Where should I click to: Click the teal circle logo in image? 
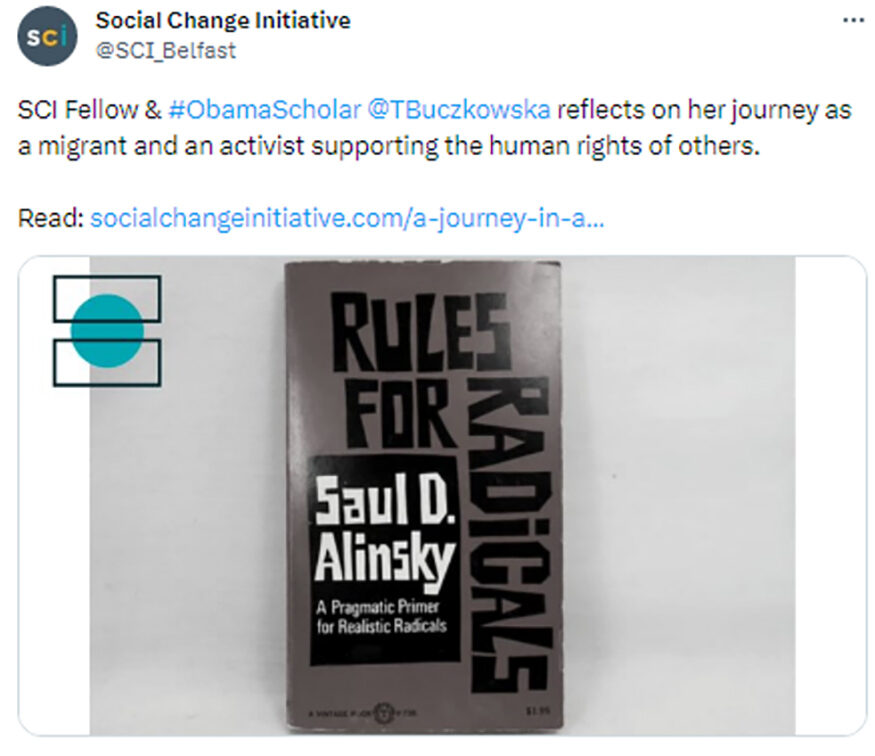pos(107,331)
